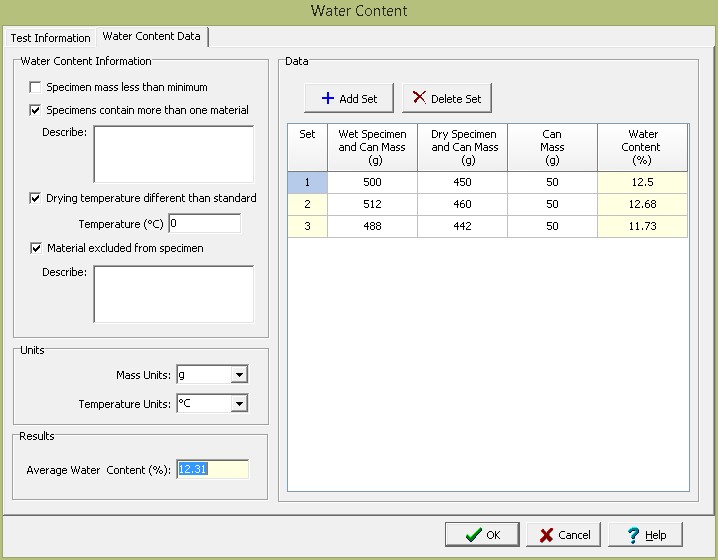Open the Mass Units dropdown
Viewport: 718px width, 560px height.
tap(238, 375)
